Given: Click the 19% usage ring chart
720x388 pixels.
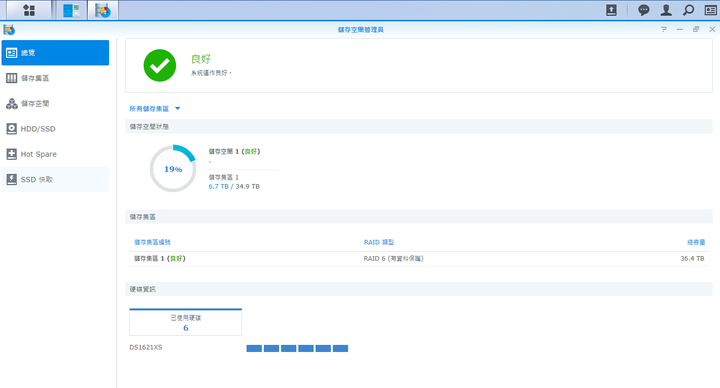Looking at the screenshot, I should [173, 169].
